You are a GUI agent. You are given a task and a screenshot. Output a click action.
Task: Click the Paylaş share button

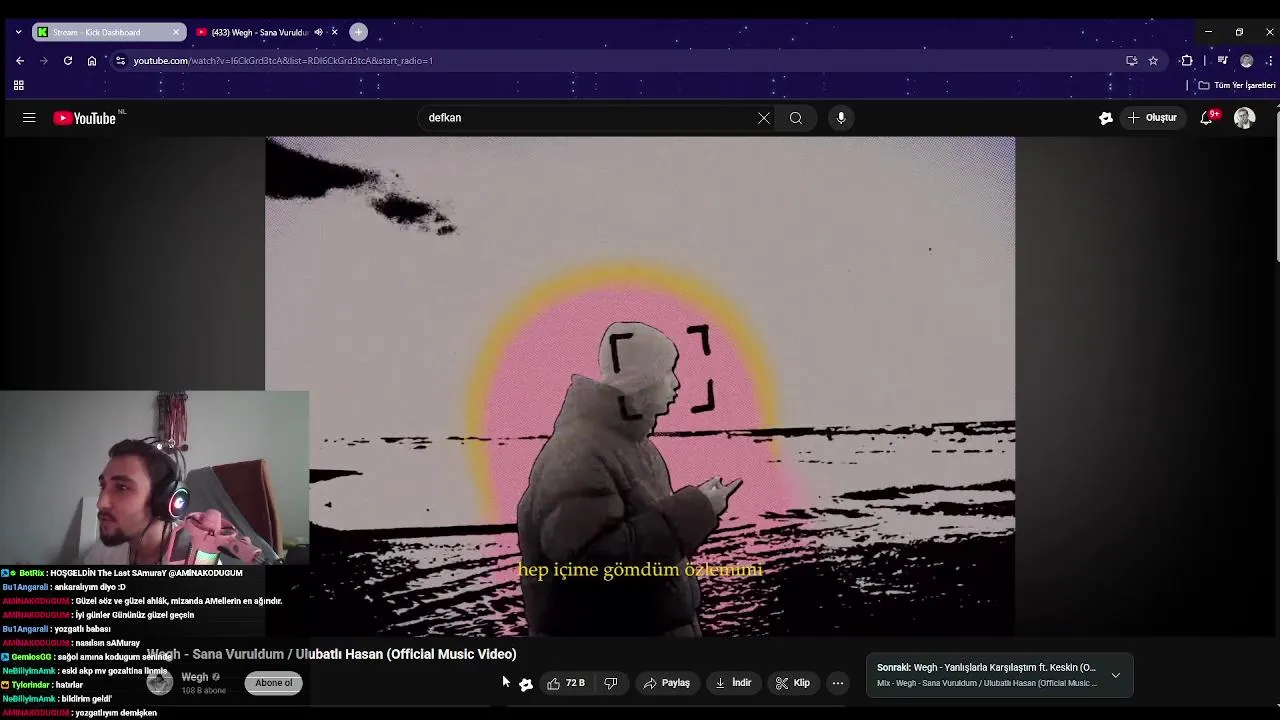pyautogui.click(x=667, y=683)
